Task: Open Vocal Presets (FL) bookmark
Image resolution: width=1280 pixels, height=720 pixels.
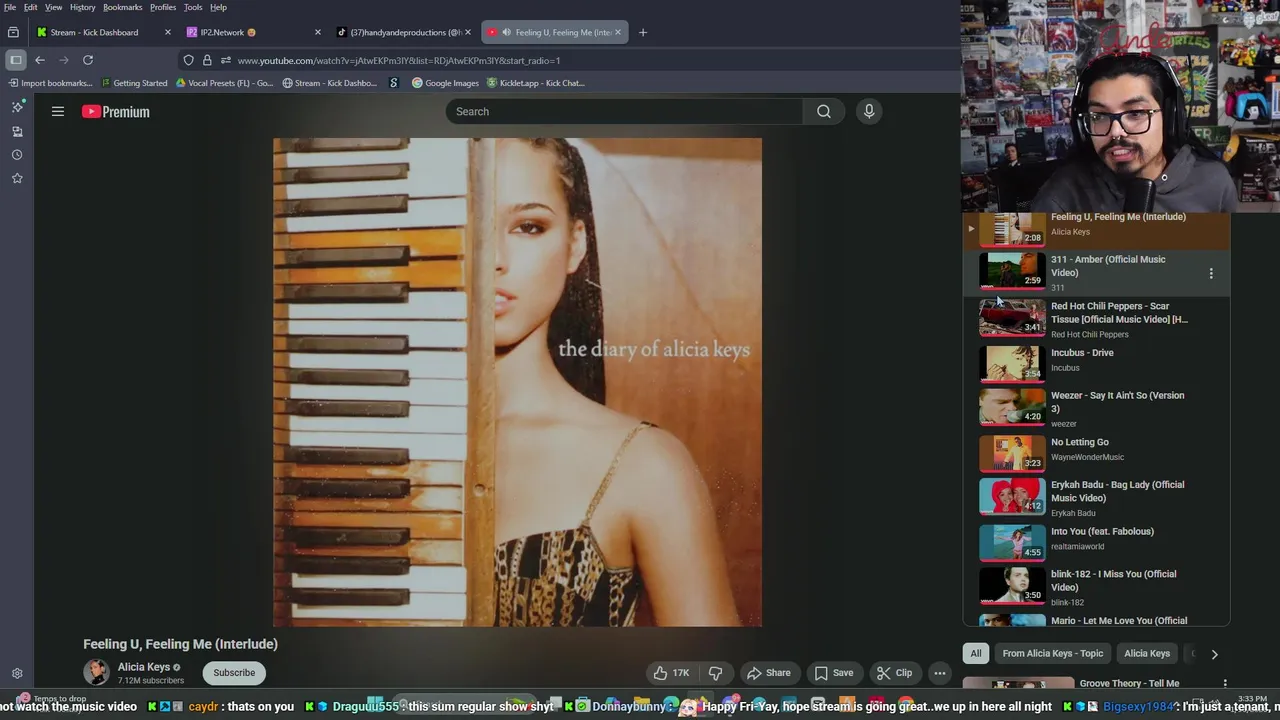Action: click(224, 83)
